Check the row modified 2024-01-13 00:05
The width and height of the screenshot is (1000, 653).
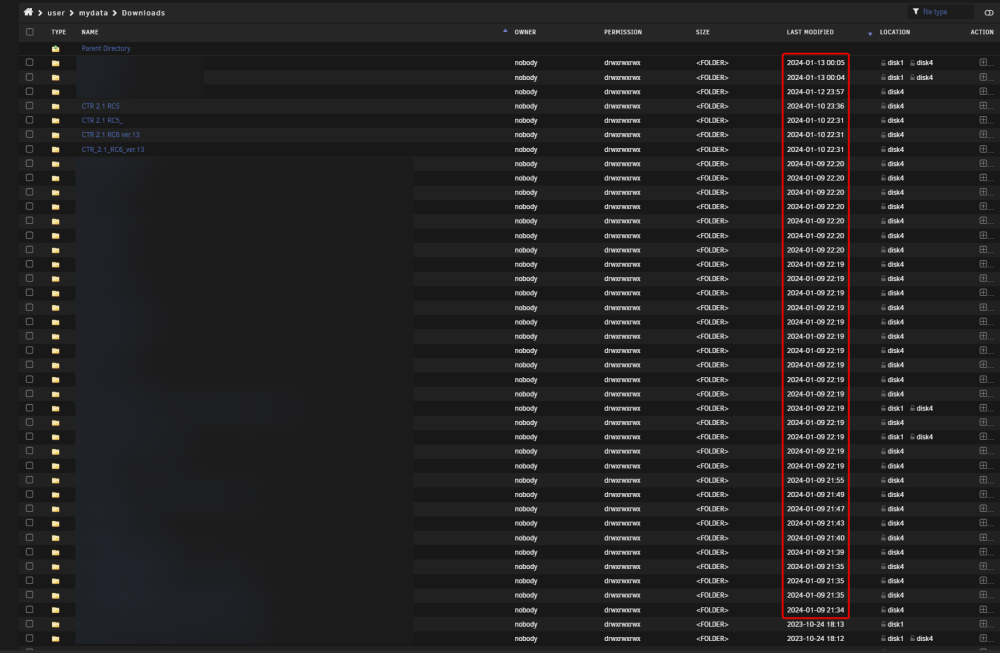click(x=29, y=62)
